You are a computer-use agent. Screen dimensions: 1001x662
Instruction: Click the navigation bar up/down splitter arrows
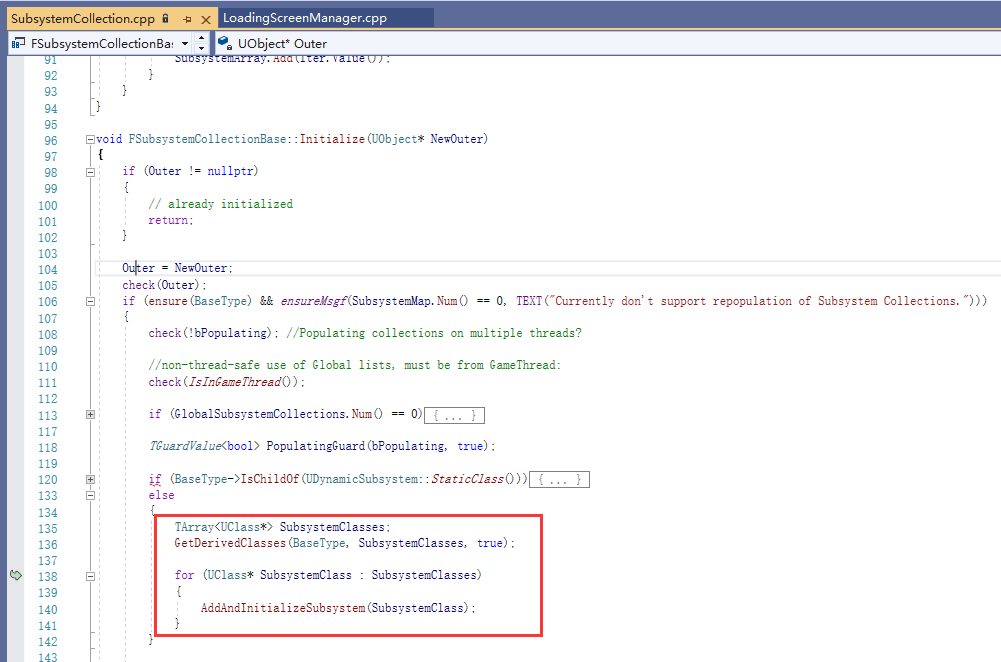click(x=202, y=43)
